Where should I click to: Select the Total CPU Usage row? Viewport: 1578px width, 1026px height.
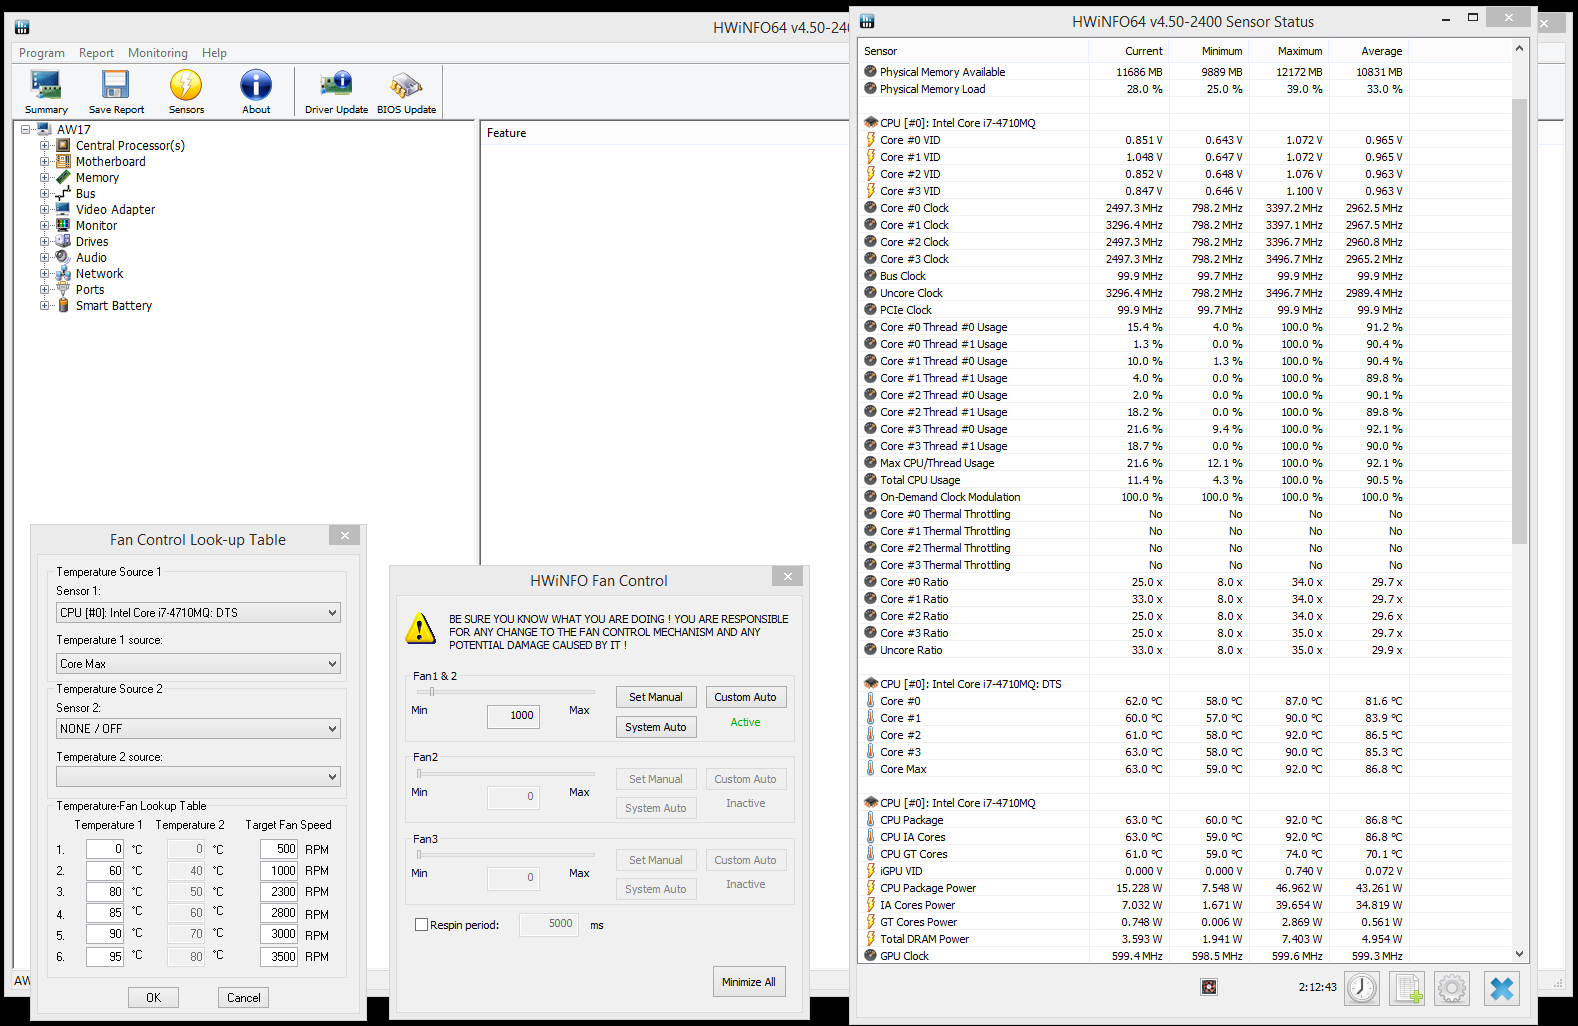(x=1186, y=480)
